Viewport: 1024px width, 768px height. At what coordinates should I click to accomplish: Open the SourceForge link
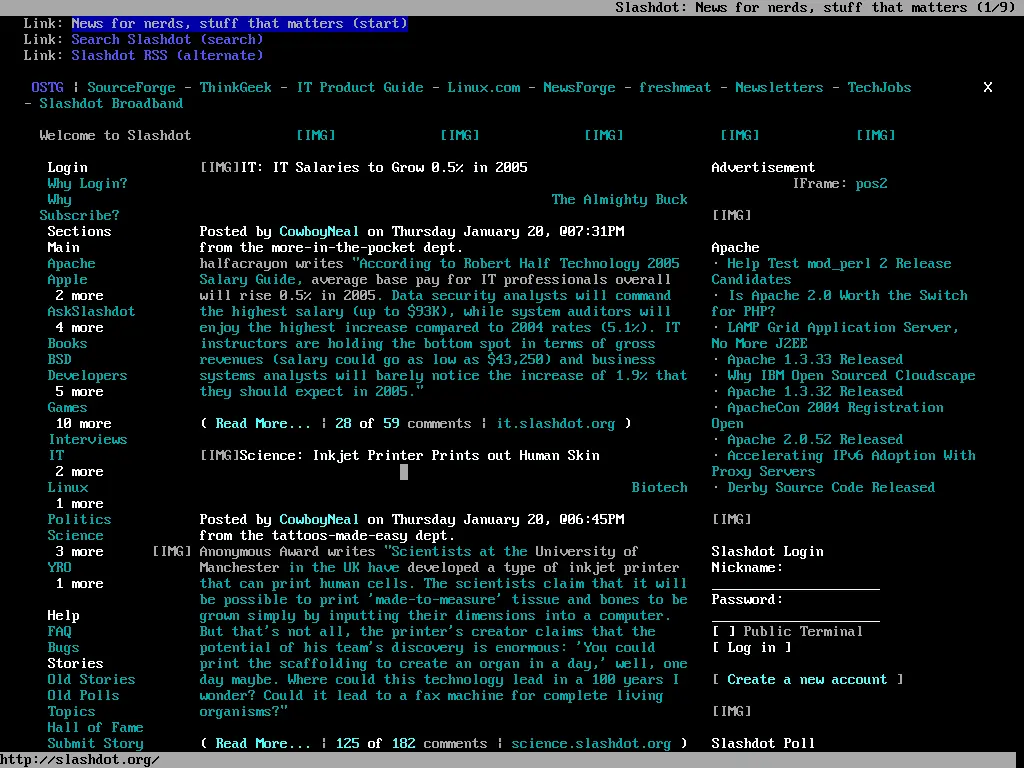(x=131, y=88)
